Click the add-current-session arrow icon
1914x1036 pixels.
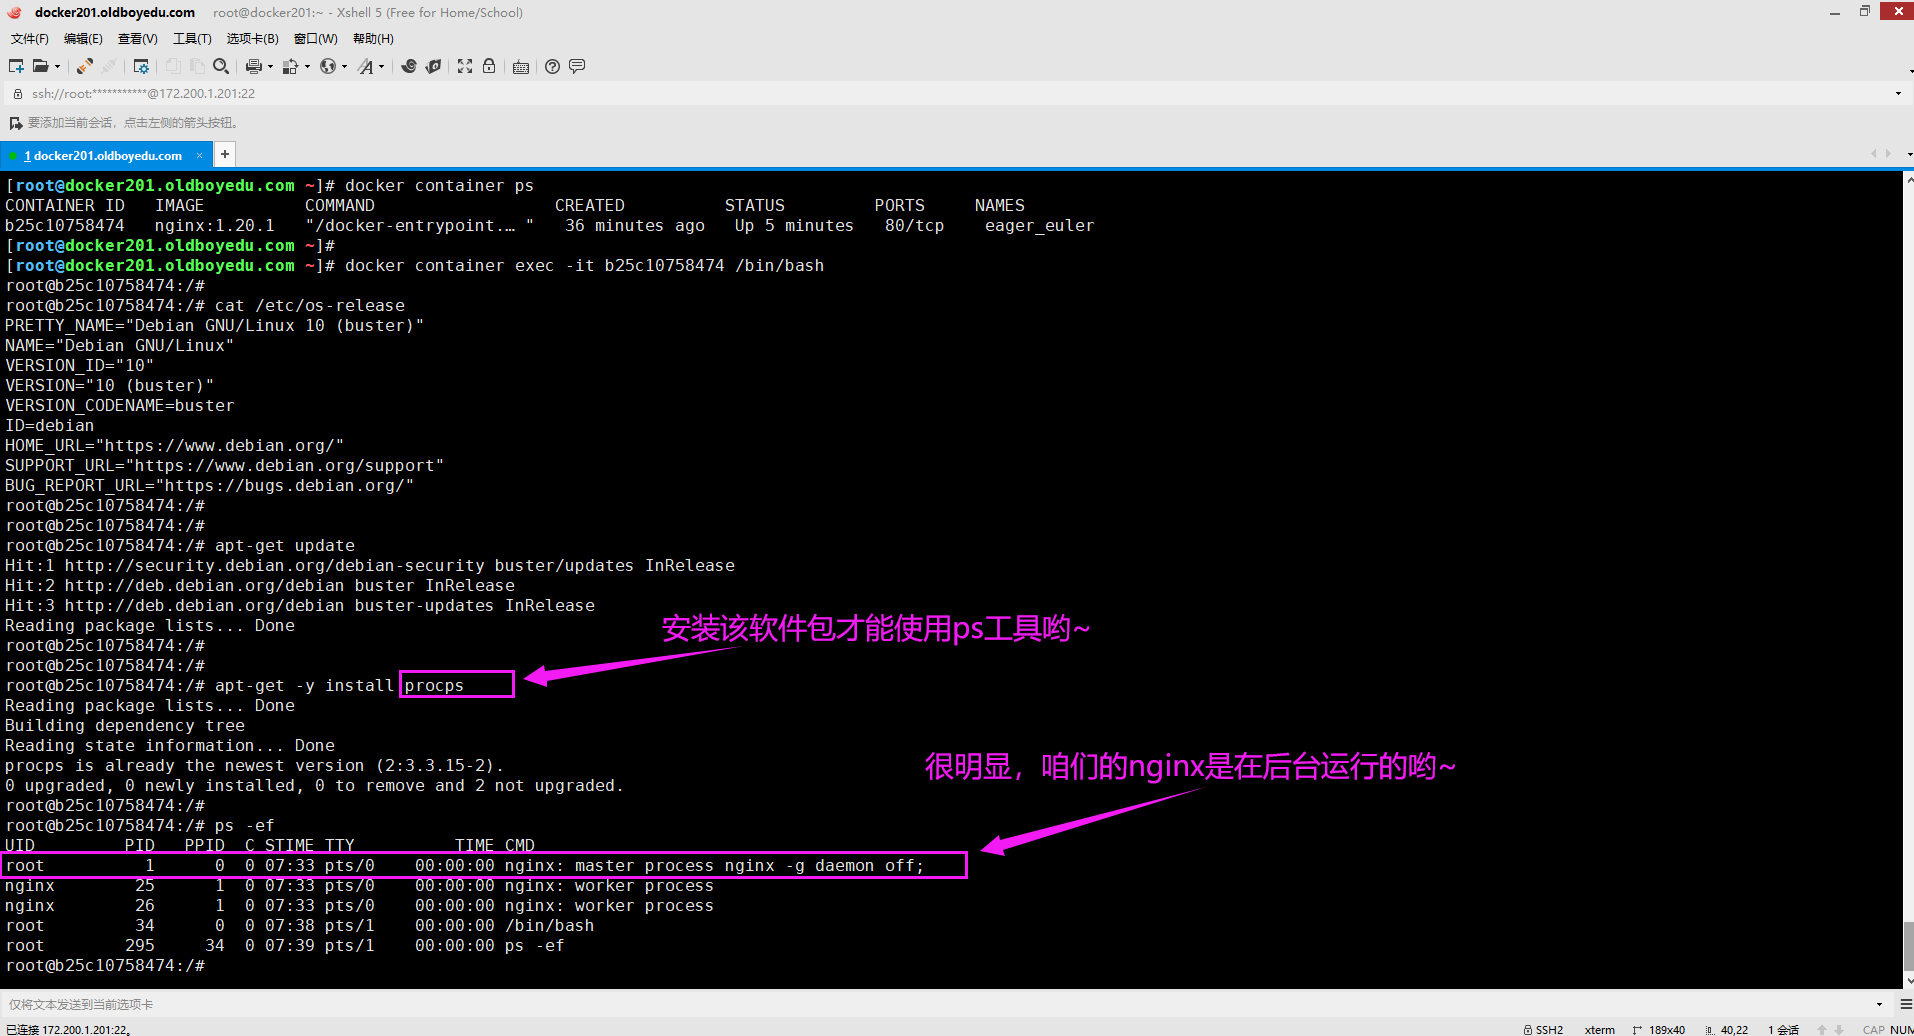click(x=15, y=123)
